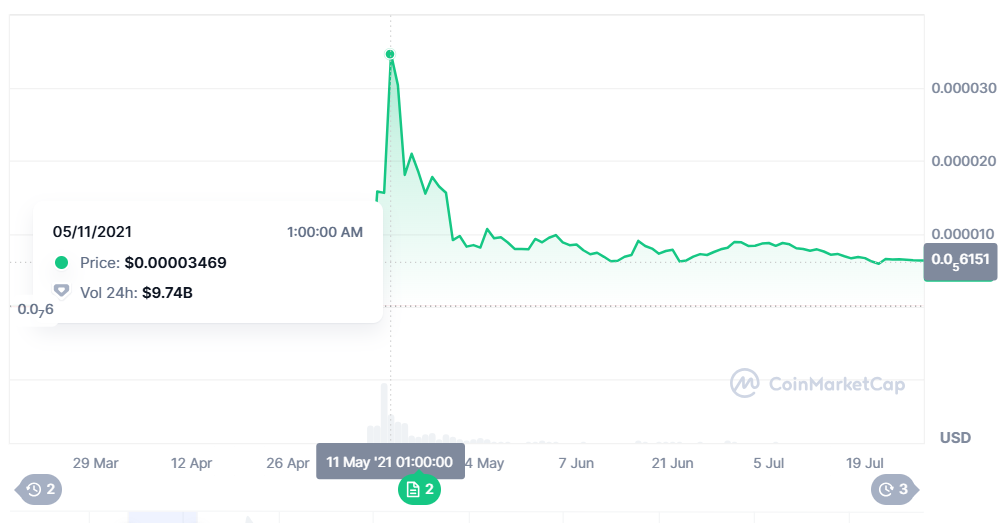This screenshot has width=1007, height=523.
Task: Click the 0.000030 price axis label
Action: click(x=963, y=88)
